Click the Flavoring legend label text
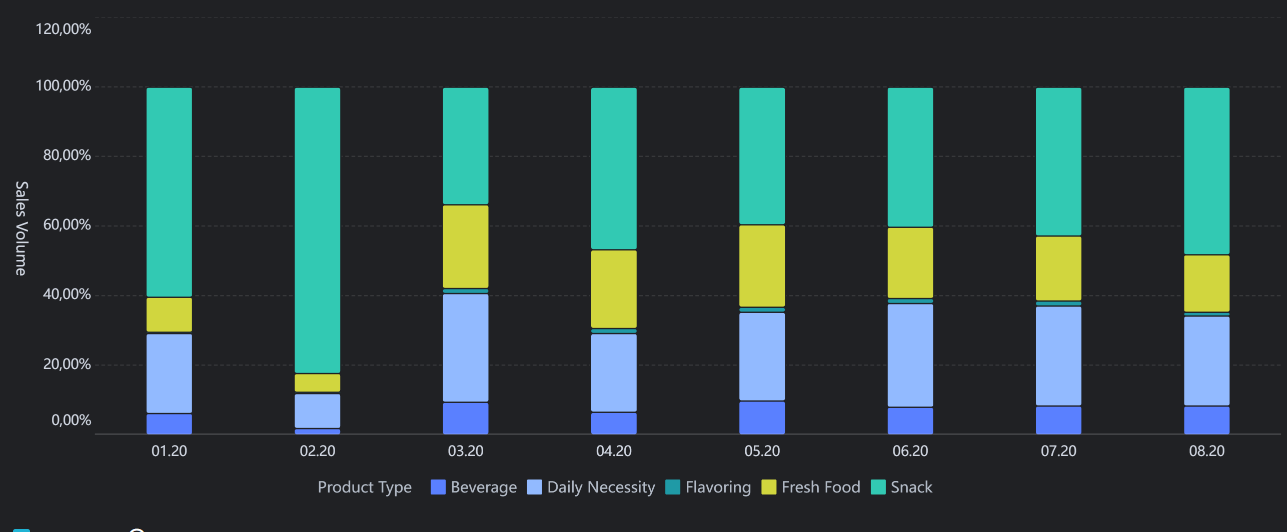 tap(718, 488)
